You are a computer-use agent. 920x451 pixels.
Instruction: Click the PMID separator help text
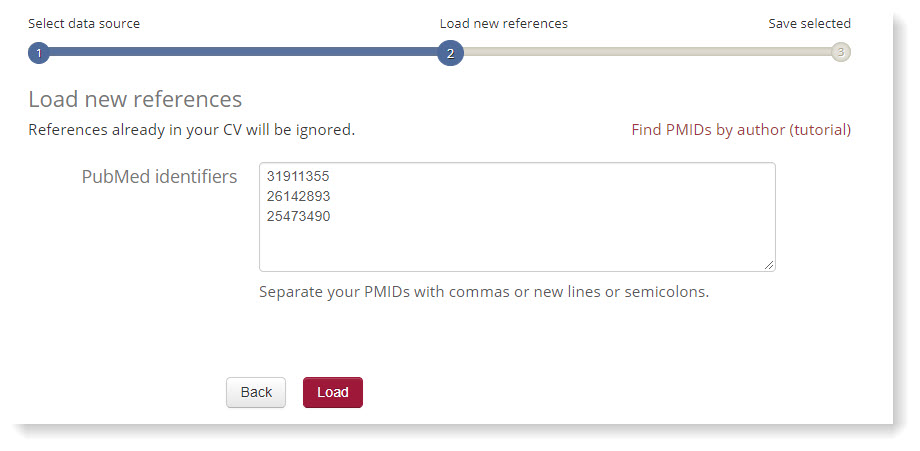(483, 293)
